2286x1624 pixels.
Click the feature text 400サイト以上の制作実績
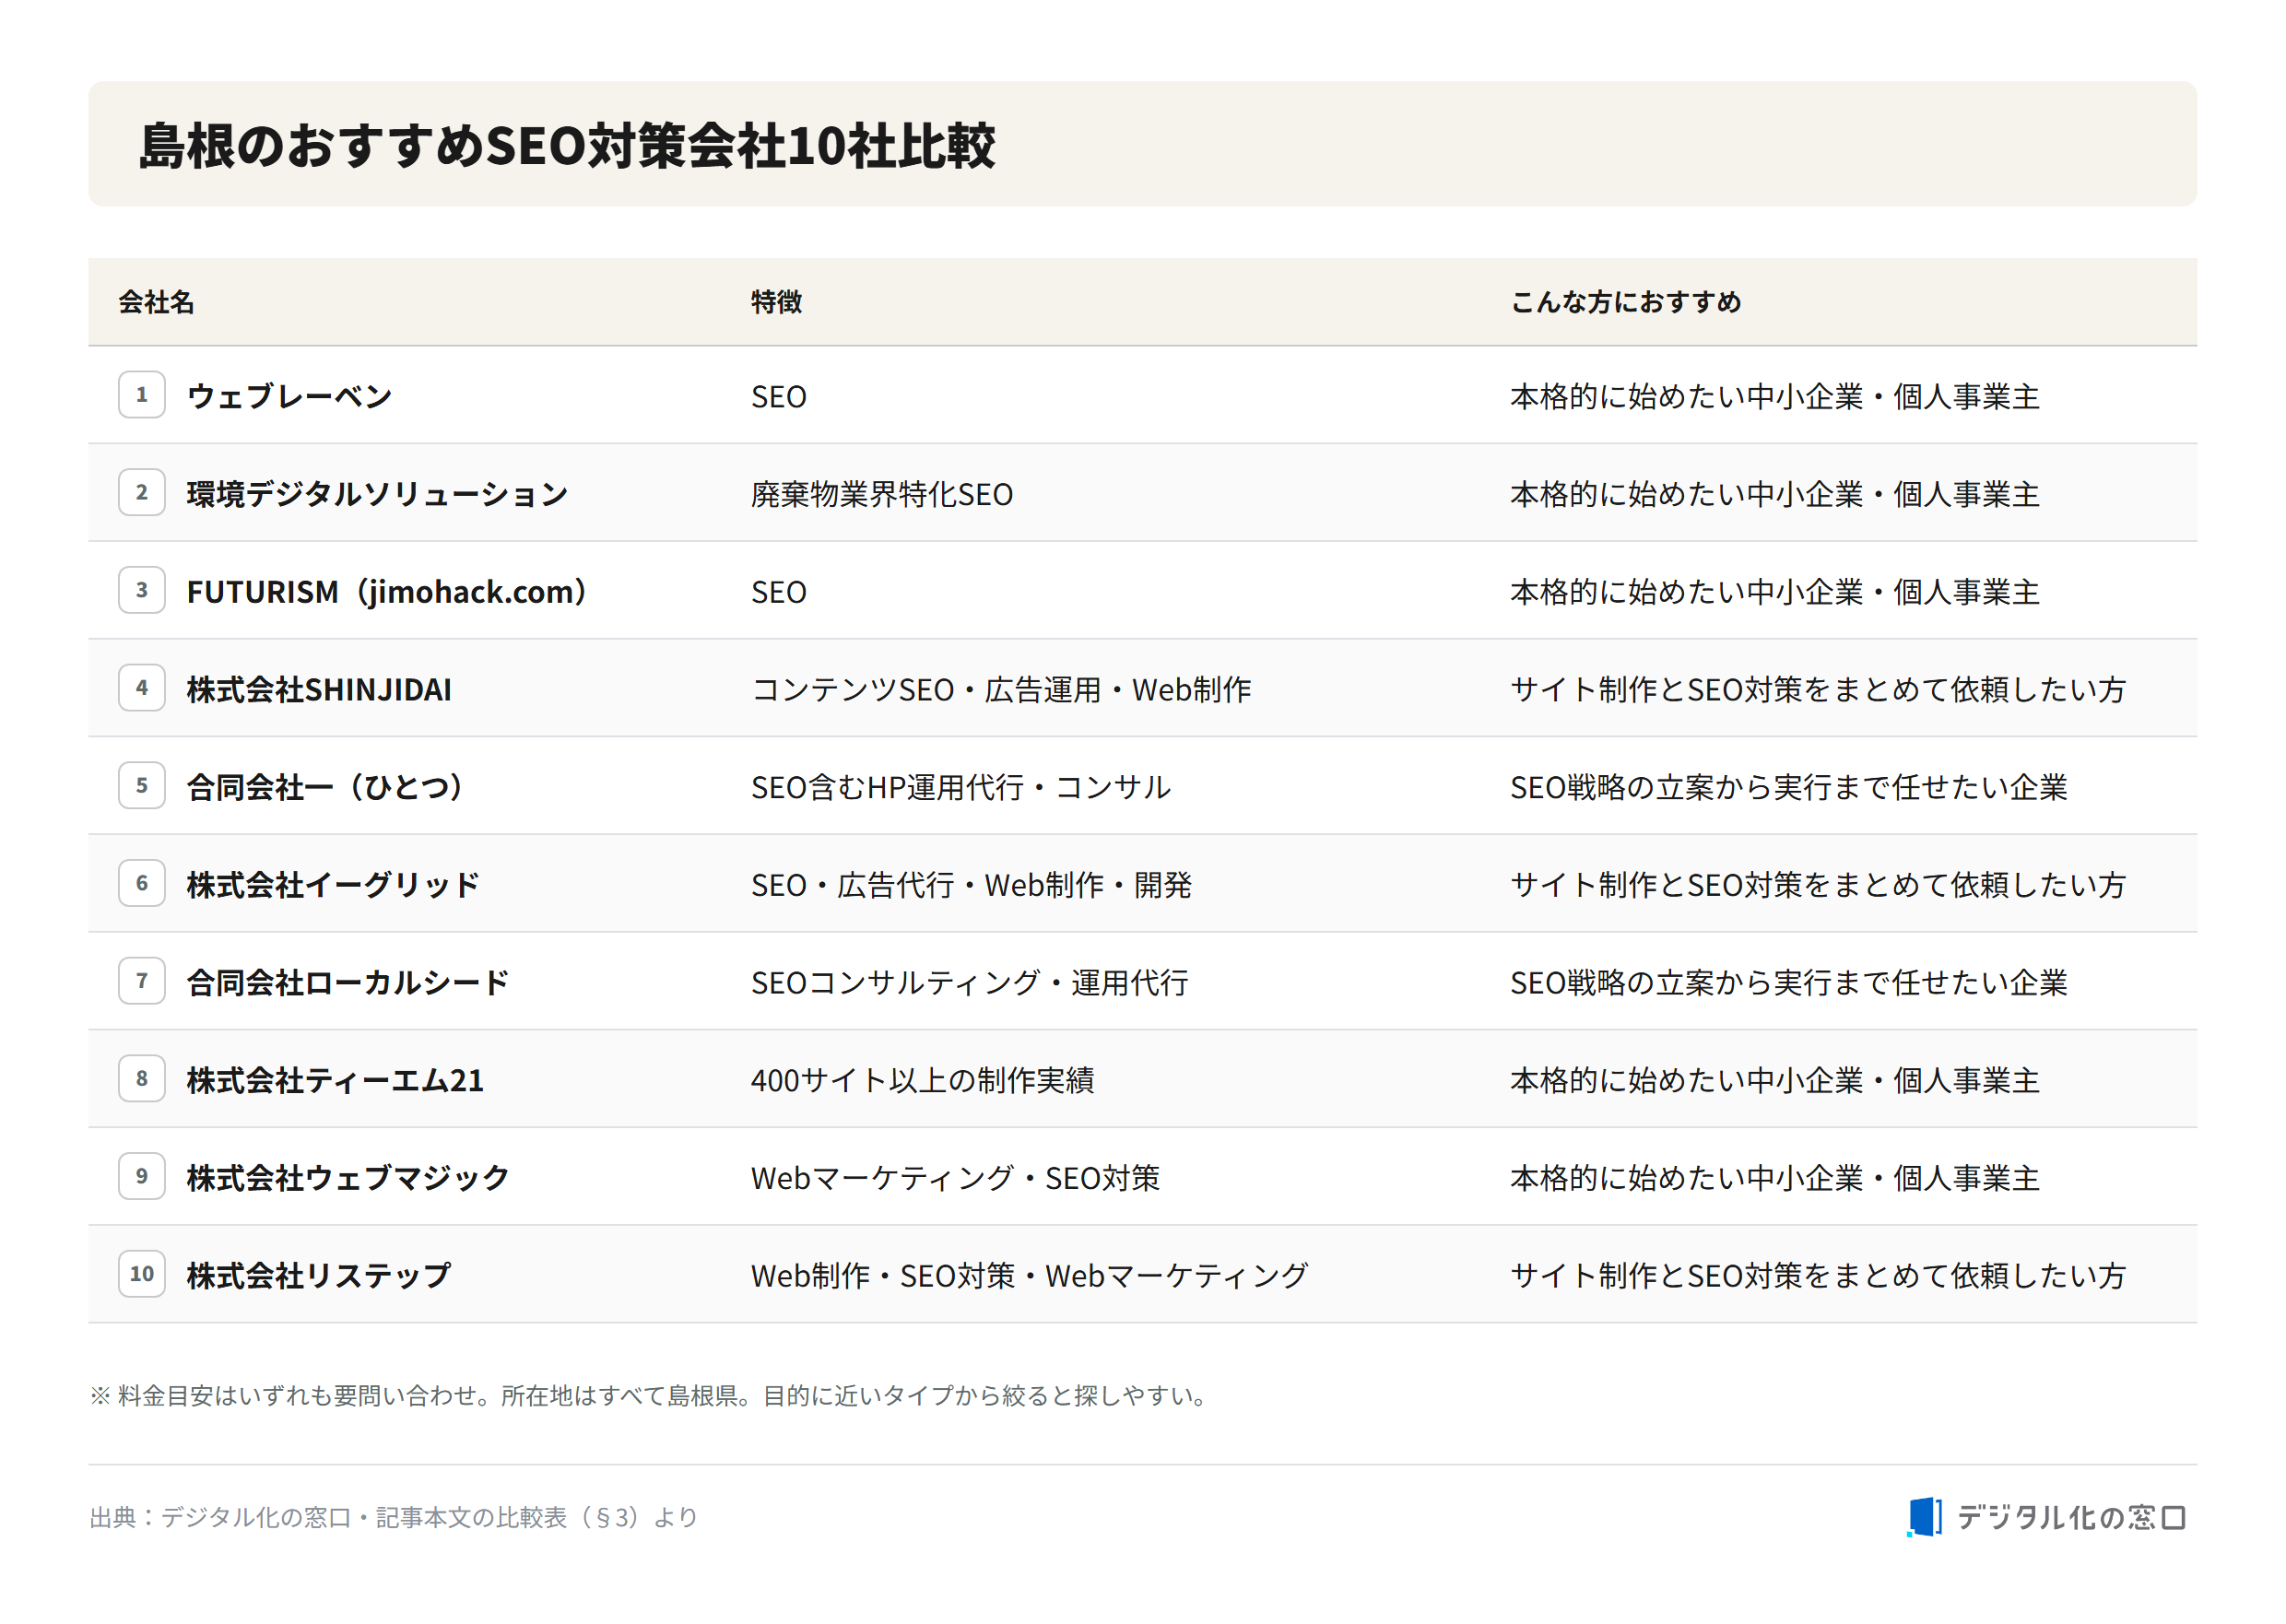coord(923,1080)
